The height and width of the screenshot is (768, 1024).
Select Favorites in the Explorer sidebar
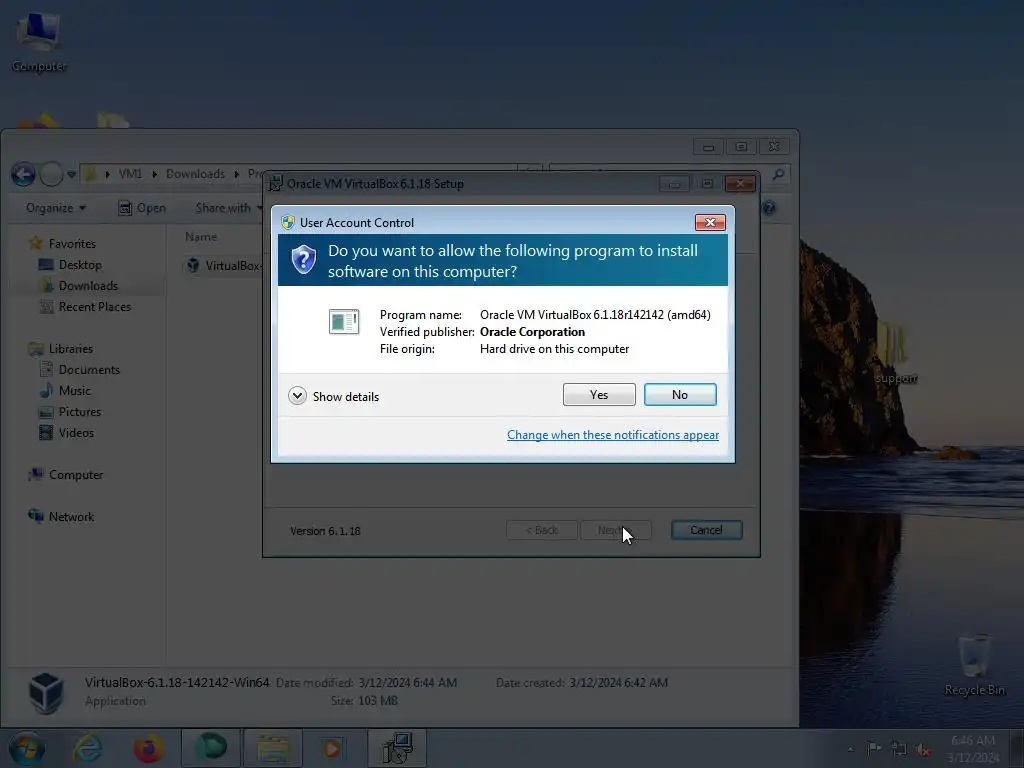[x=72, y=244]
